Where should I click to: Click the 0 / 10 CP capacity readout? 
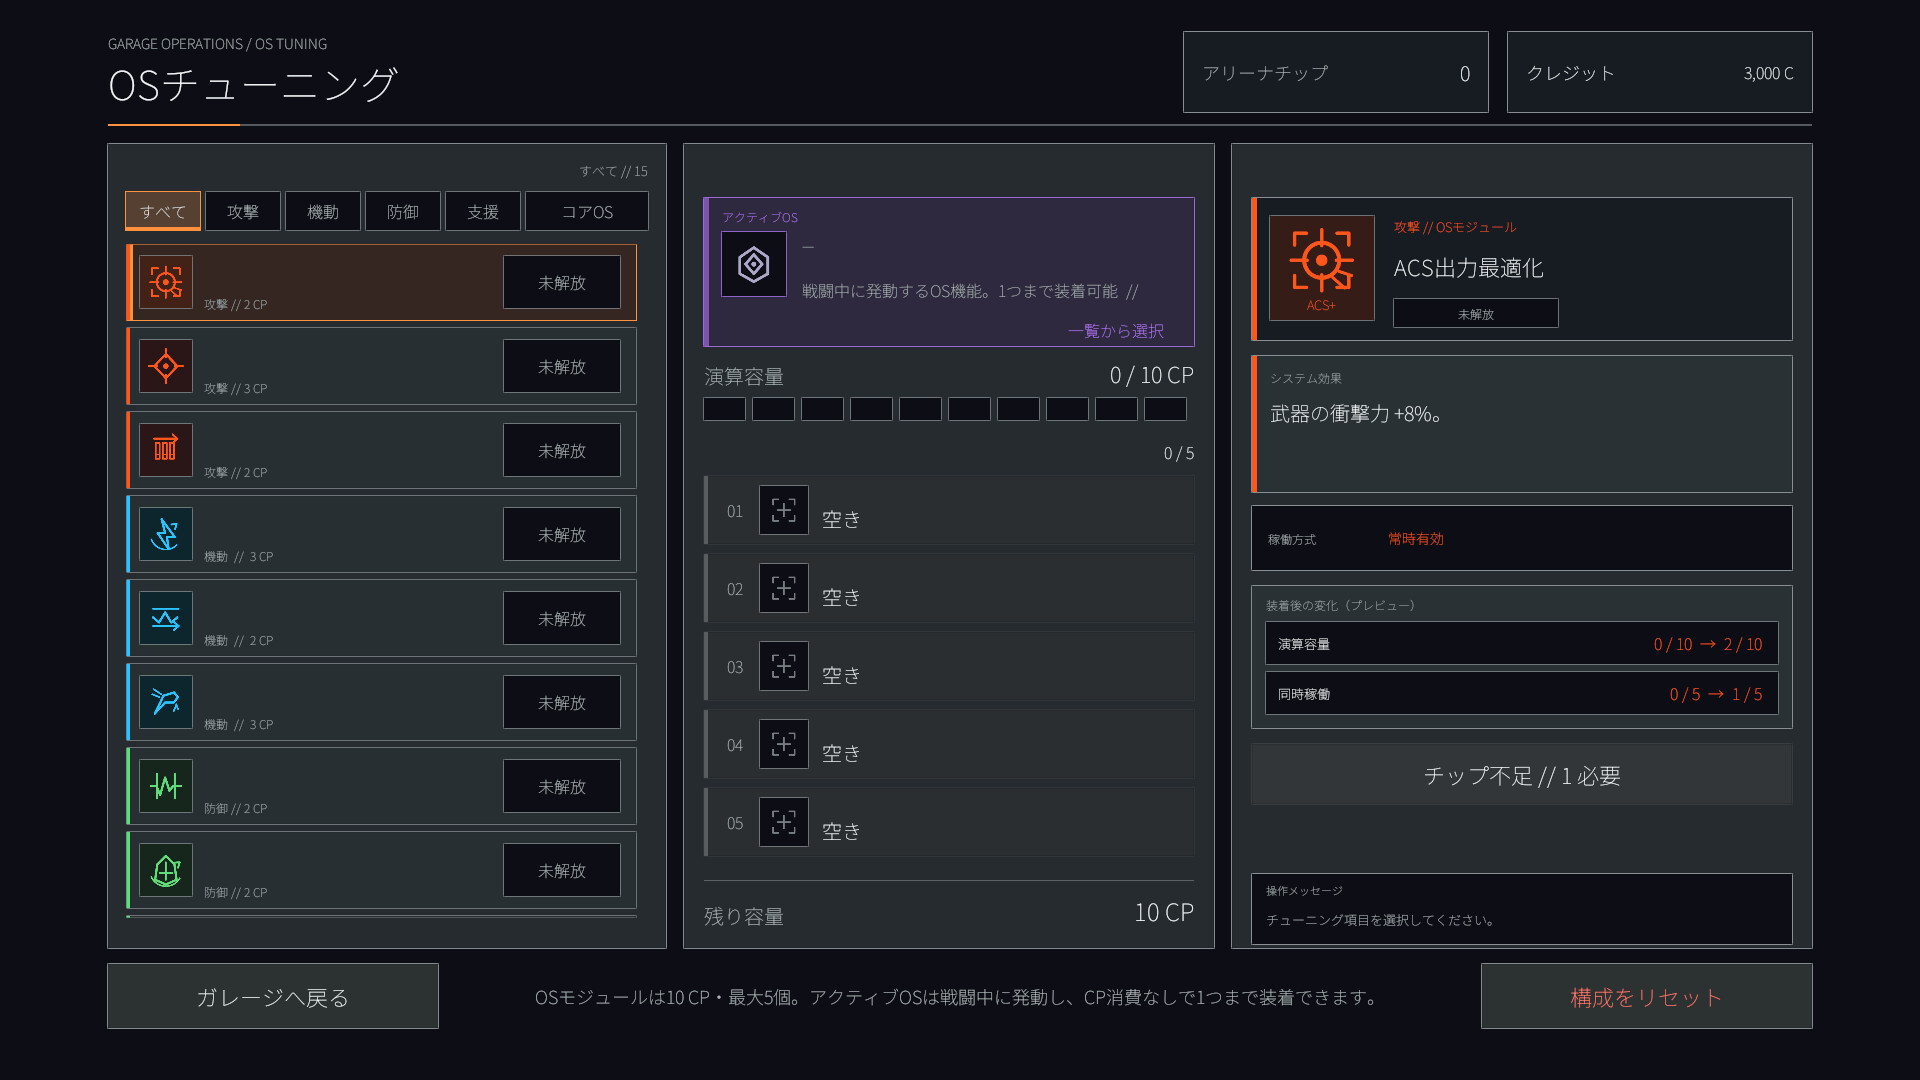click(x=1152, y=375)
